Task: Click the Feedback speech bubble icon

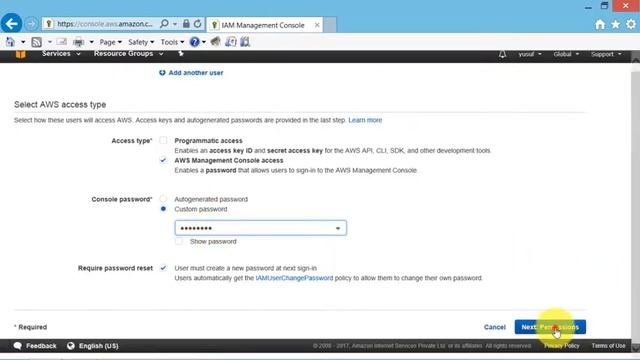Action: coord(18,346)
